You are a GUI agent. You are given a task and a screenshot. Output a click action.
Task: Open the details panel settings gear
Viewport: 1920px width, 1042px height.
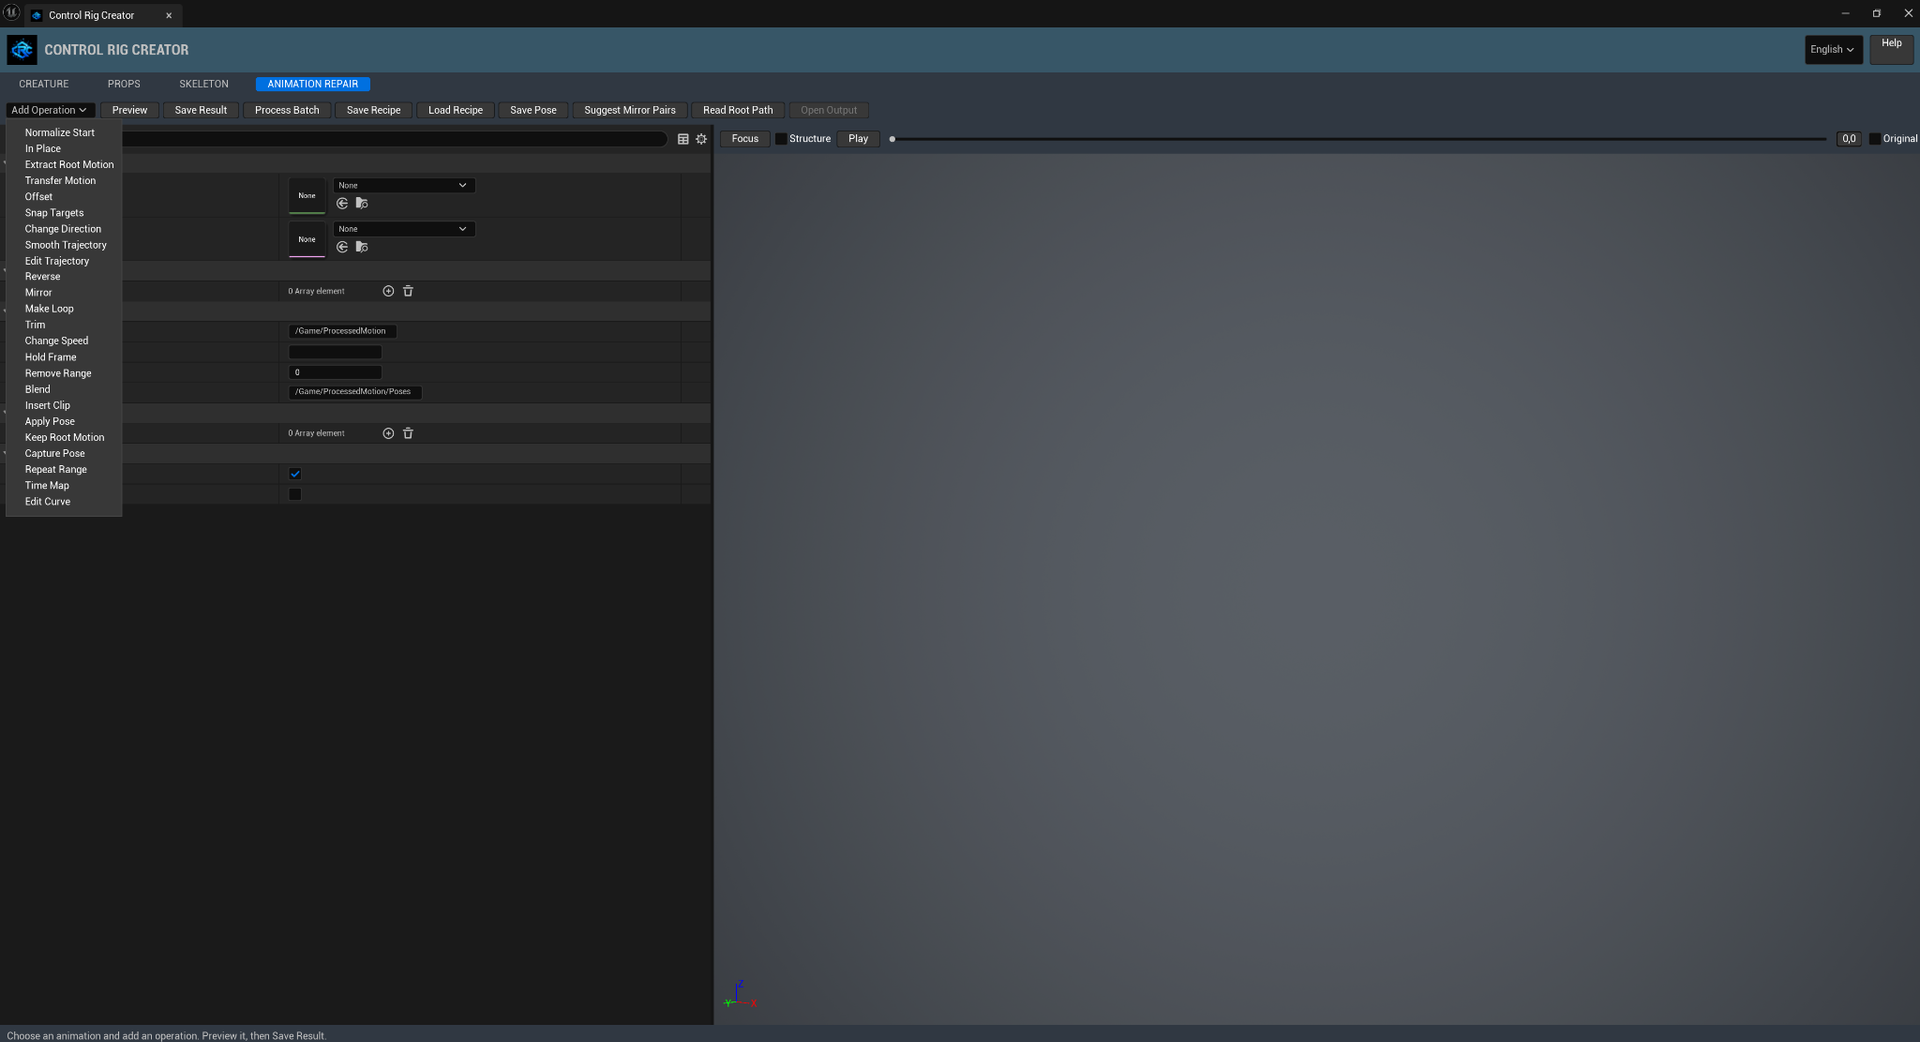pyautogui.click(x=701, y=139)
